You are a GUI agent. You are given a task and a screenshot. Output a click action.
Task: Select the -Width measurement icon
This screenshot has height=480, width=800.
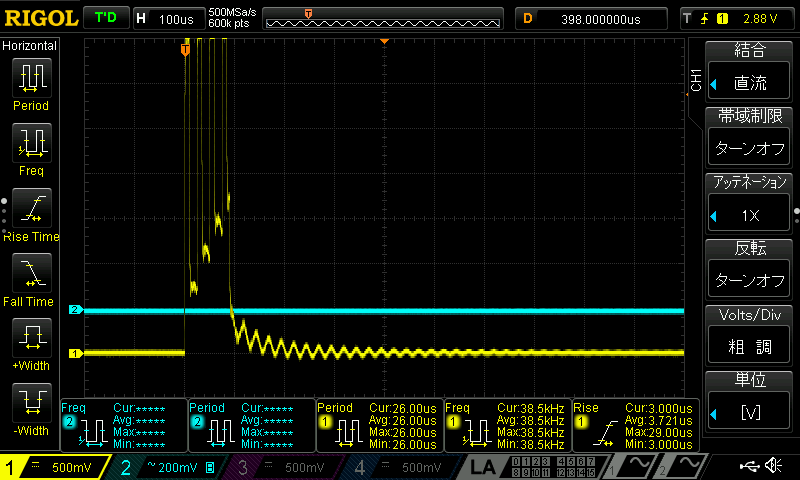pos(31,404)
